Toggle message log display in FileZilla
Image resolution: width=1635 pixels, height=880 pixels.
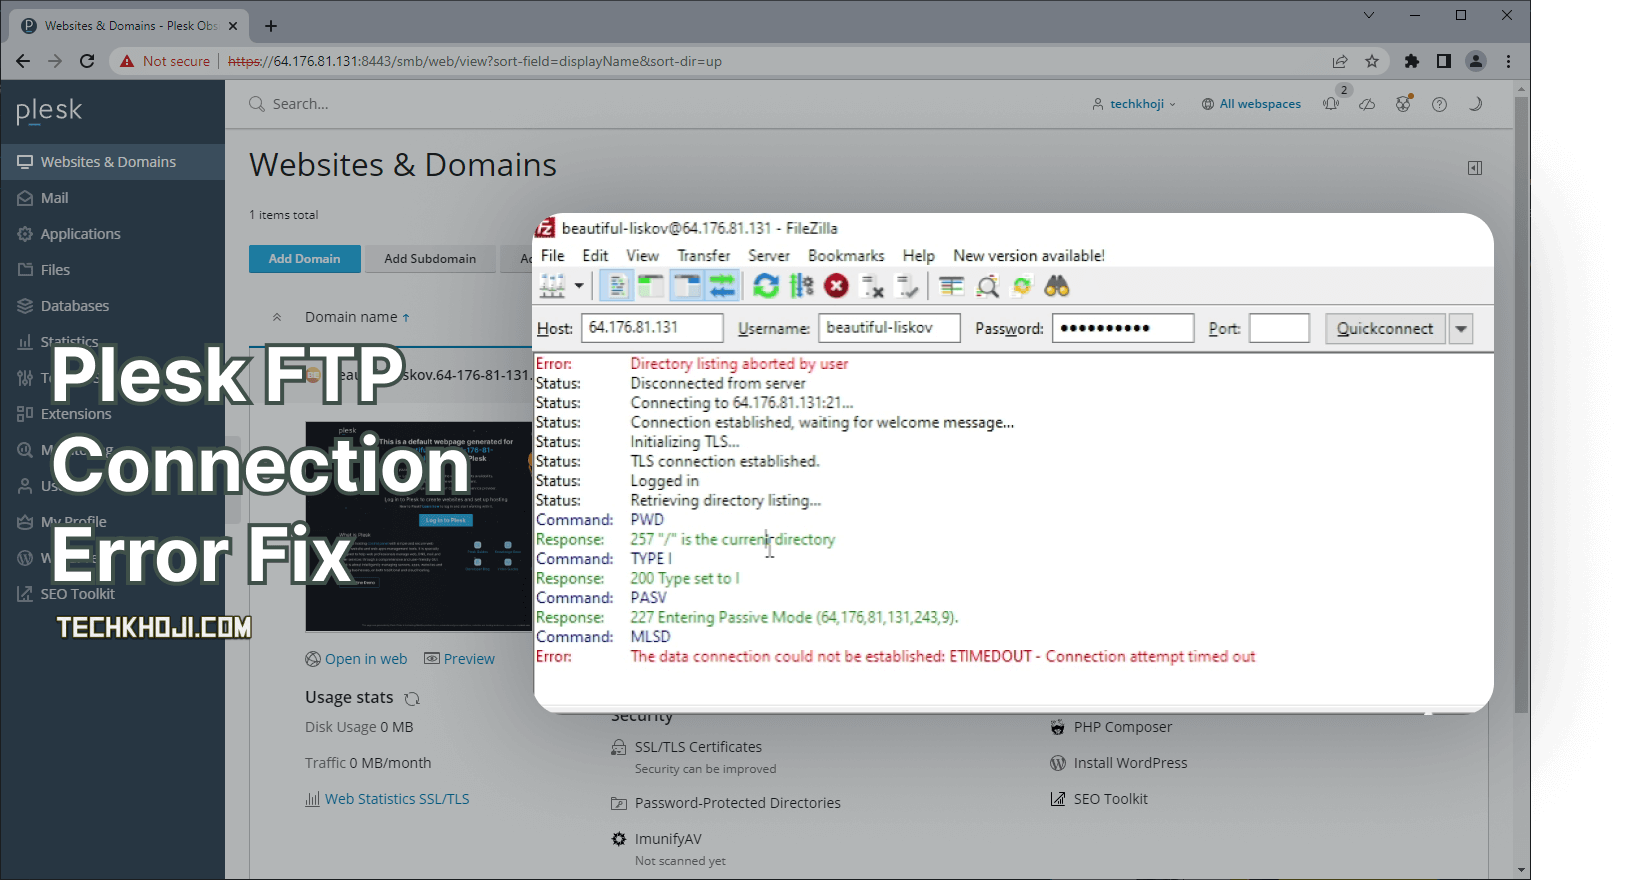click(617, 287)
